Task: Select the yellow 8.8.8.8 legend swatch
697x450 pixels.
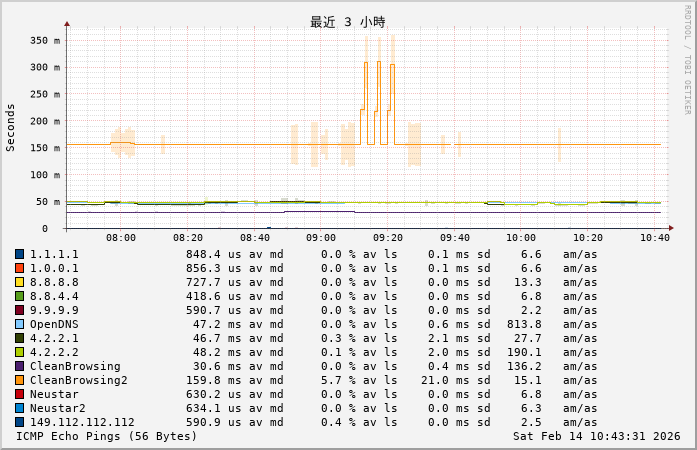Action: 19,282
